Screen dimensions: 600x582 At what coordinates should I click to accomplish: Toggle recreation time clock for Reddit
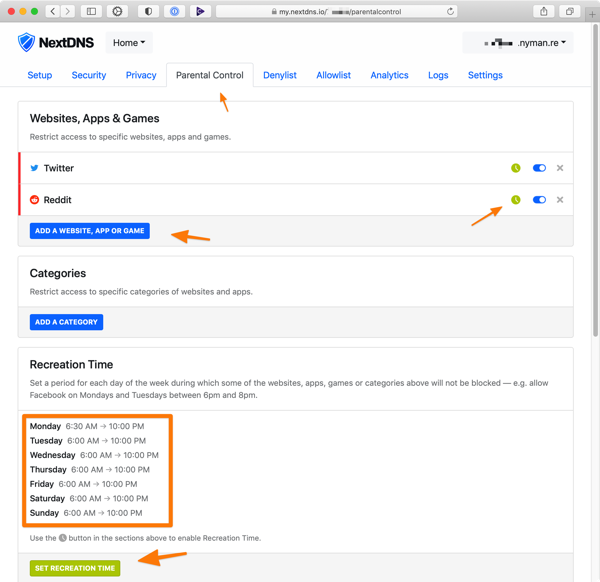pyautogui.click(x=516, y=200)
